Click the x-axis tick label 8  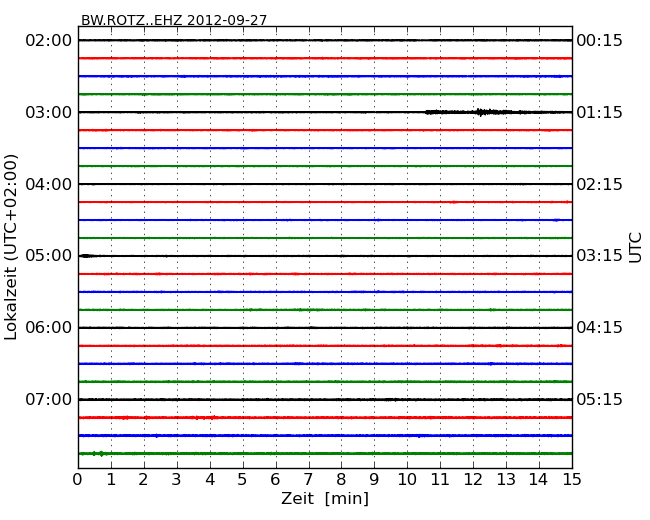pyautogui.click(x=341, y=479)
